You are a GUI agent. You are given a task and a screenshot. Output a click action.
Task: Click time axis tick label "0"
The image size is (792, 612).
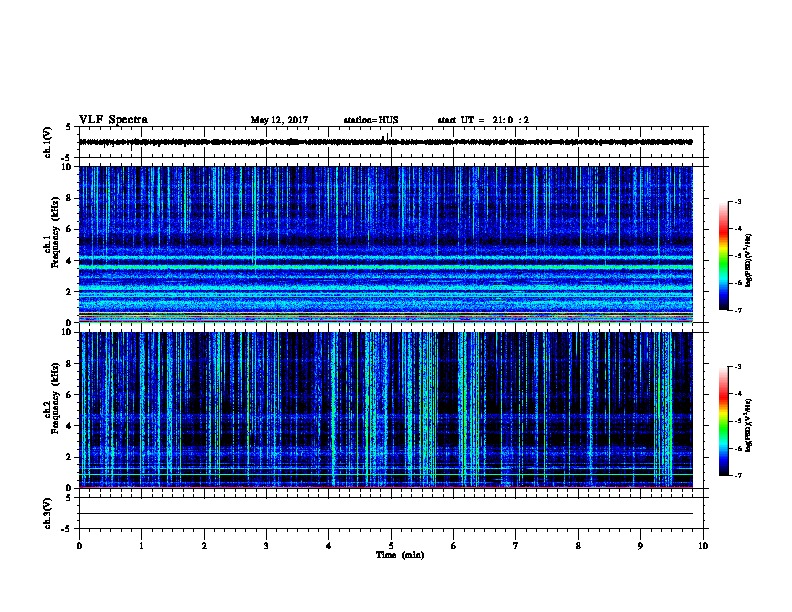[x=79, y=545]
